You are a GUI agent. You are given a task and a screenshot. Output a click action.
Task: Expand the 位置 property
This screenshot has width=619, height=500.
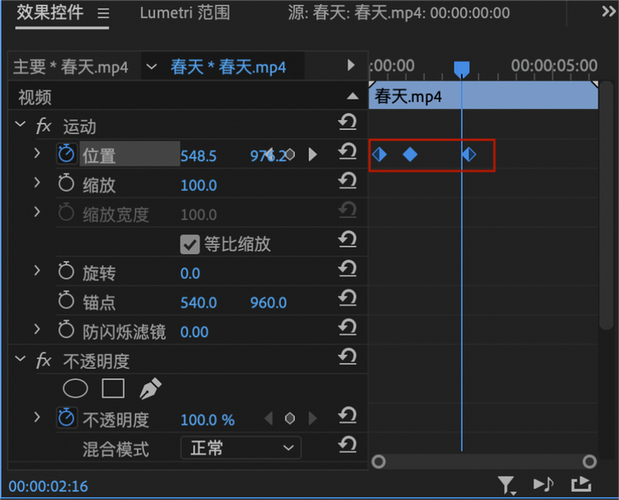pos(37,153)
